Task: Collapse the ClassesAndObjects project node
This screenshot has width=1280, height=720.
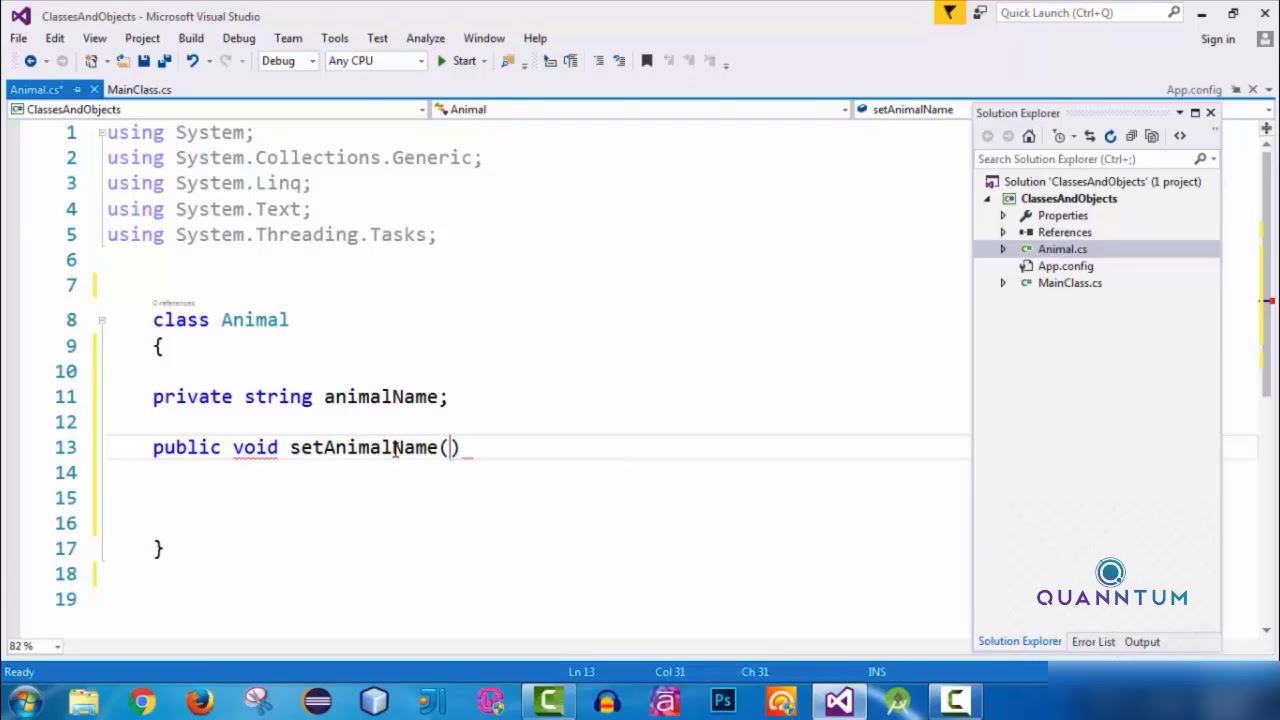Action: click(988, 199)
